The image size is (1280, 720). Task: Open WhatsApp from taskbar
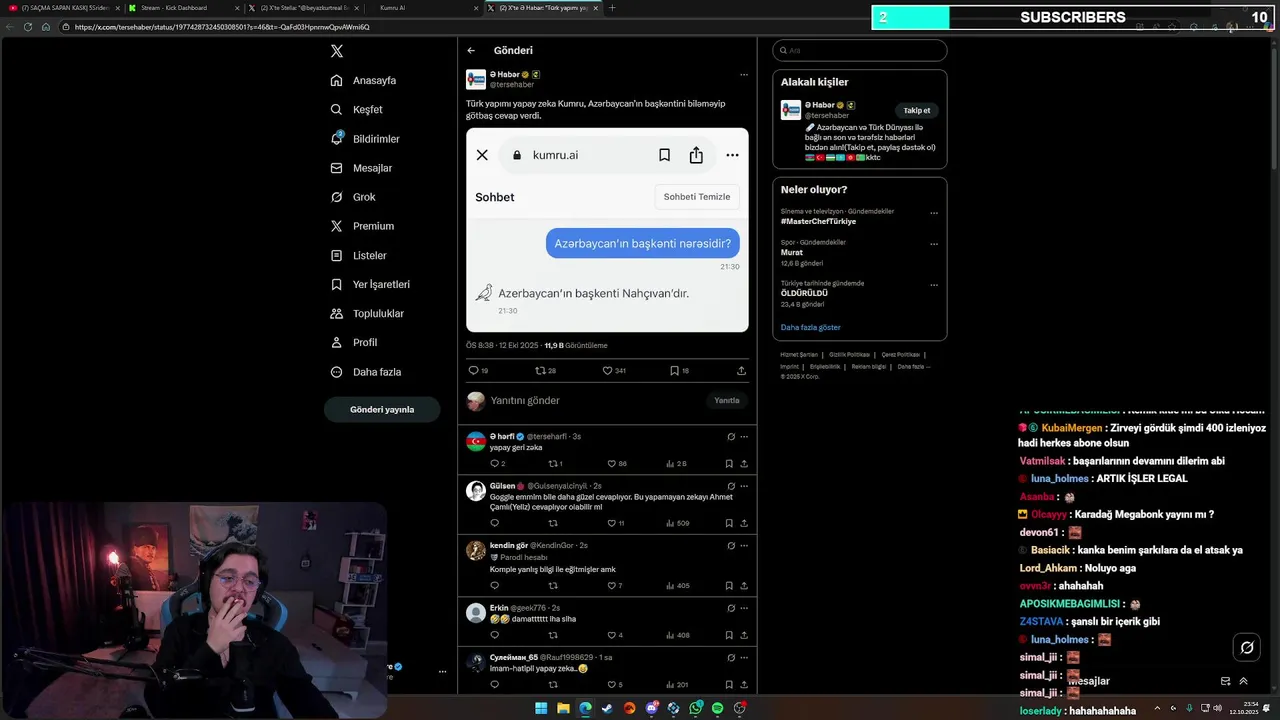695,708
